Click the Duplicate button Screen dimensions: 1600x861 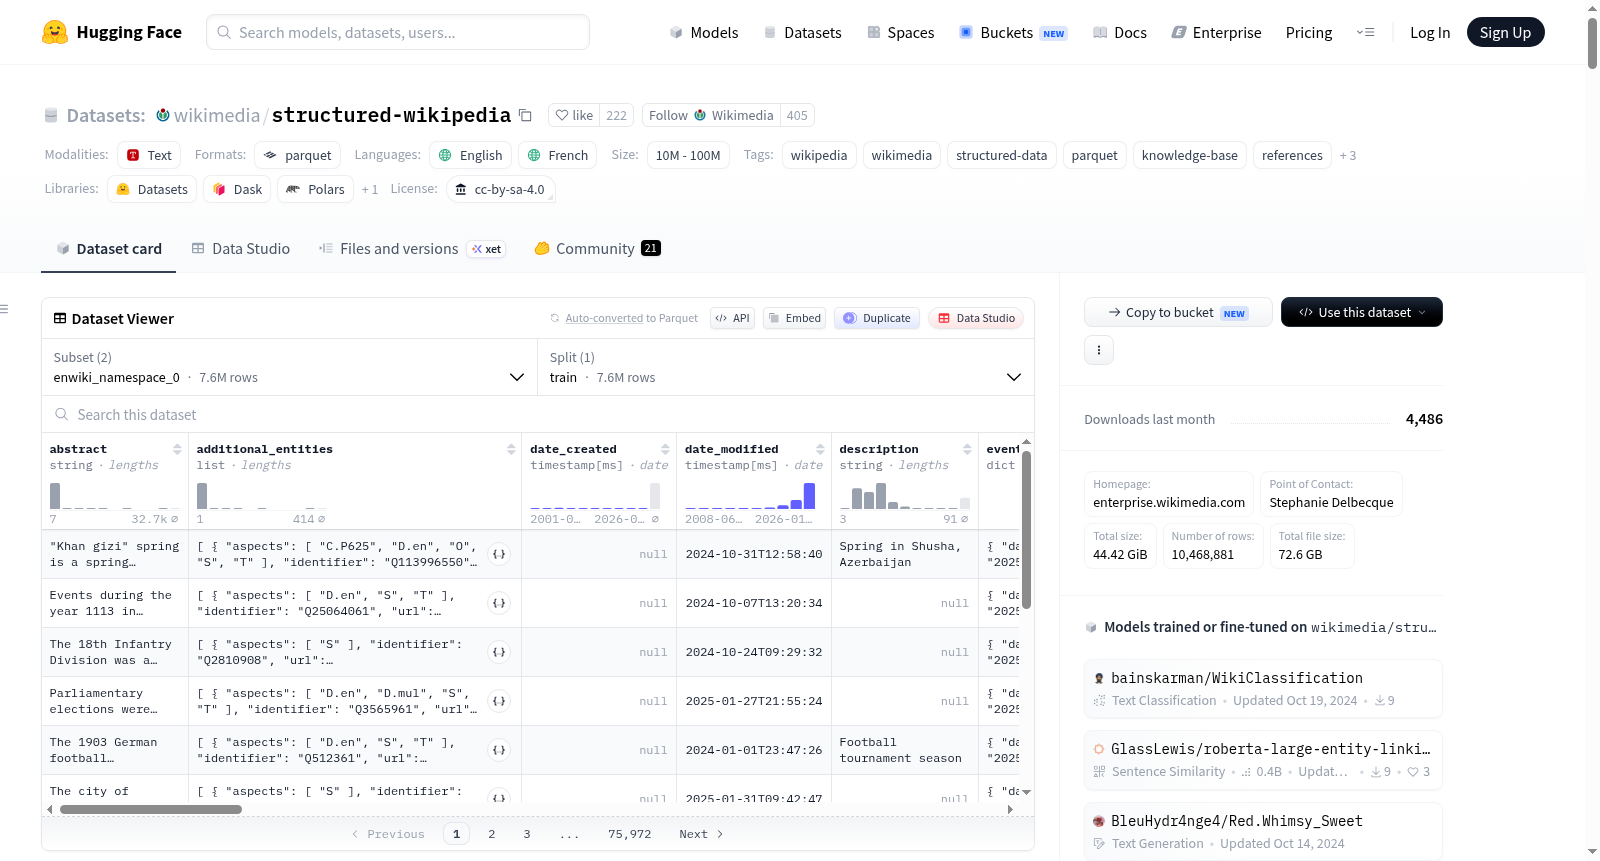click(x=876, y=318)
